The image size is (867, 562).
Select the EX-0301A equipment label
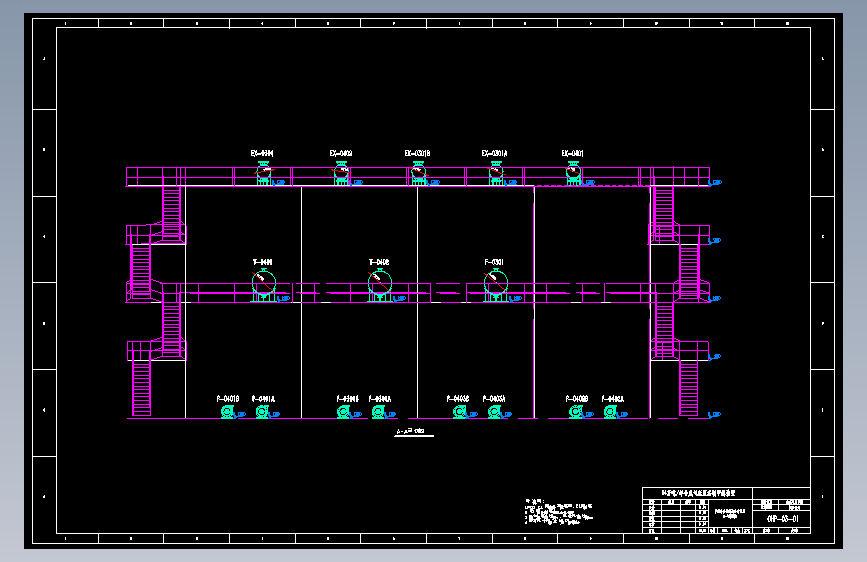click(494, 153)
